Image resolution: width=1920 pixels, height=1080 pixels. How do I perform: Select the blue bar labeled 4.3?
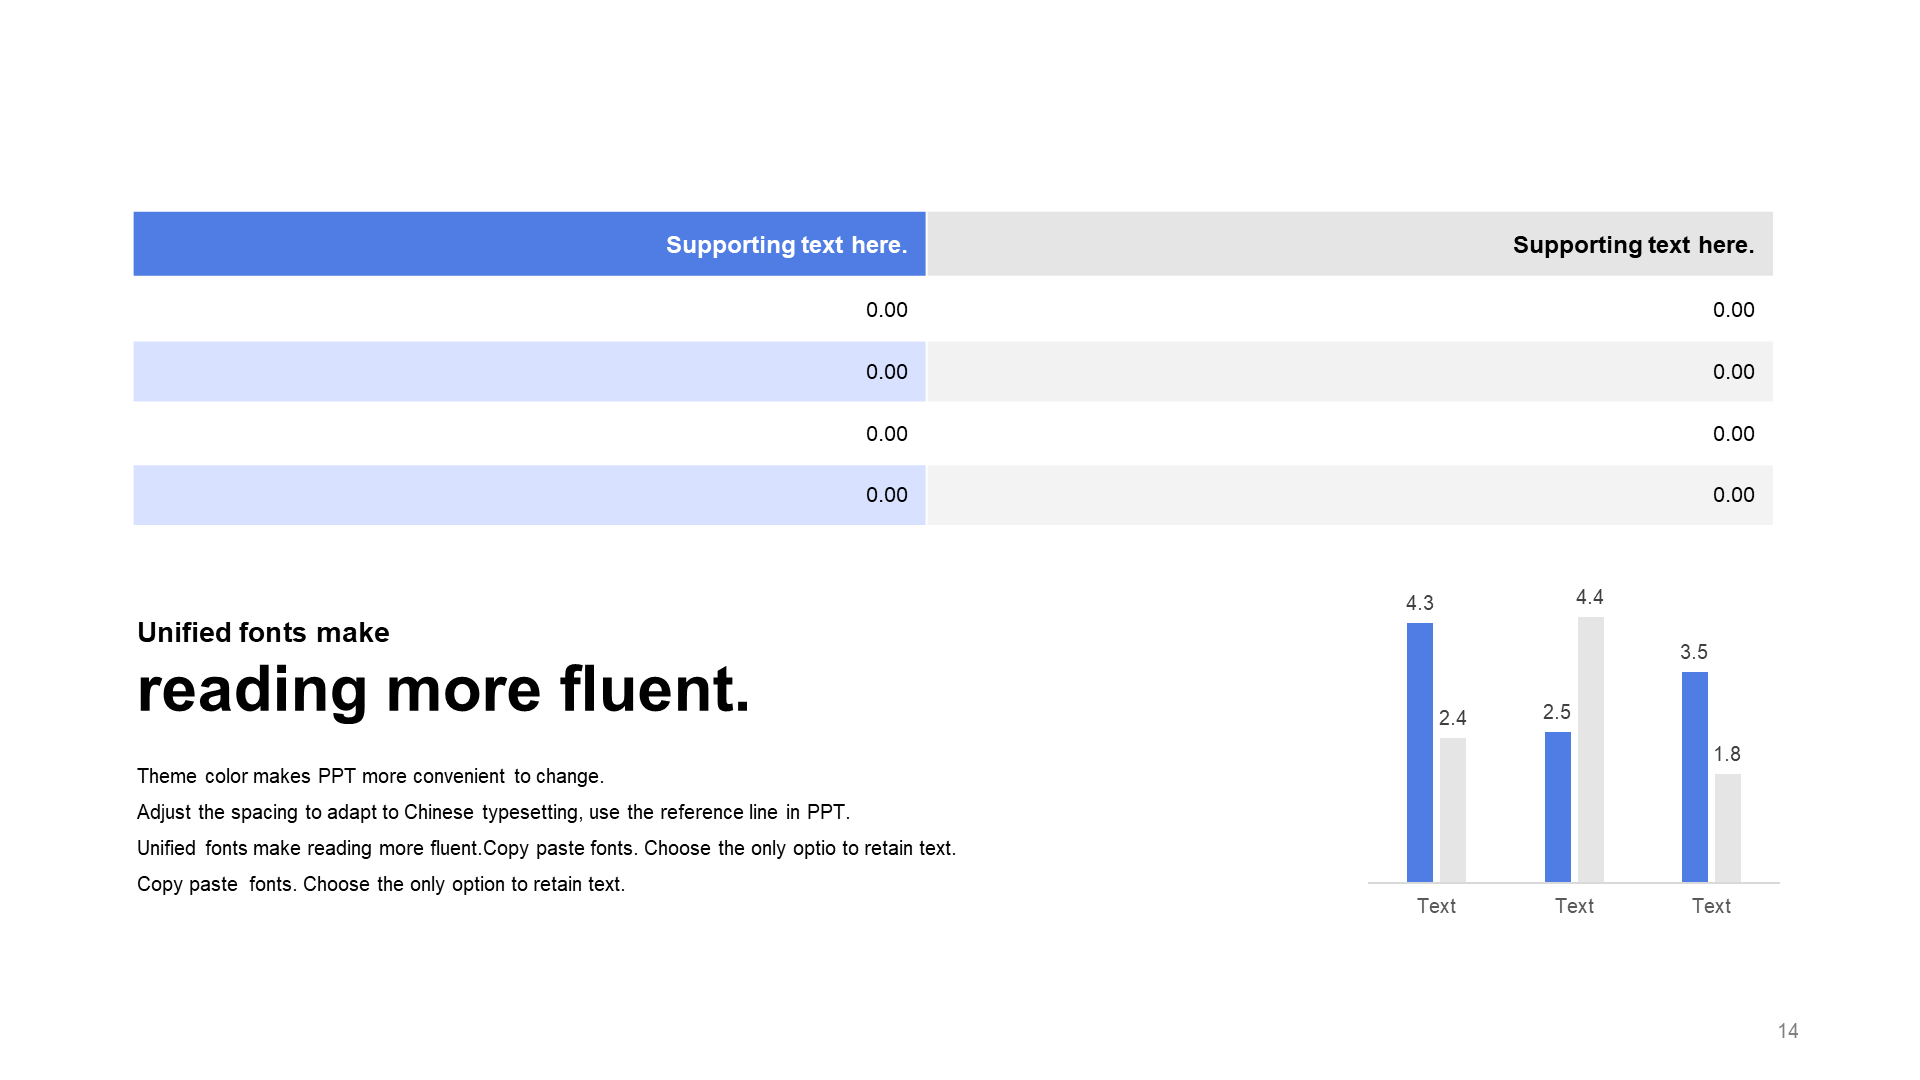tap(1420, 752)
